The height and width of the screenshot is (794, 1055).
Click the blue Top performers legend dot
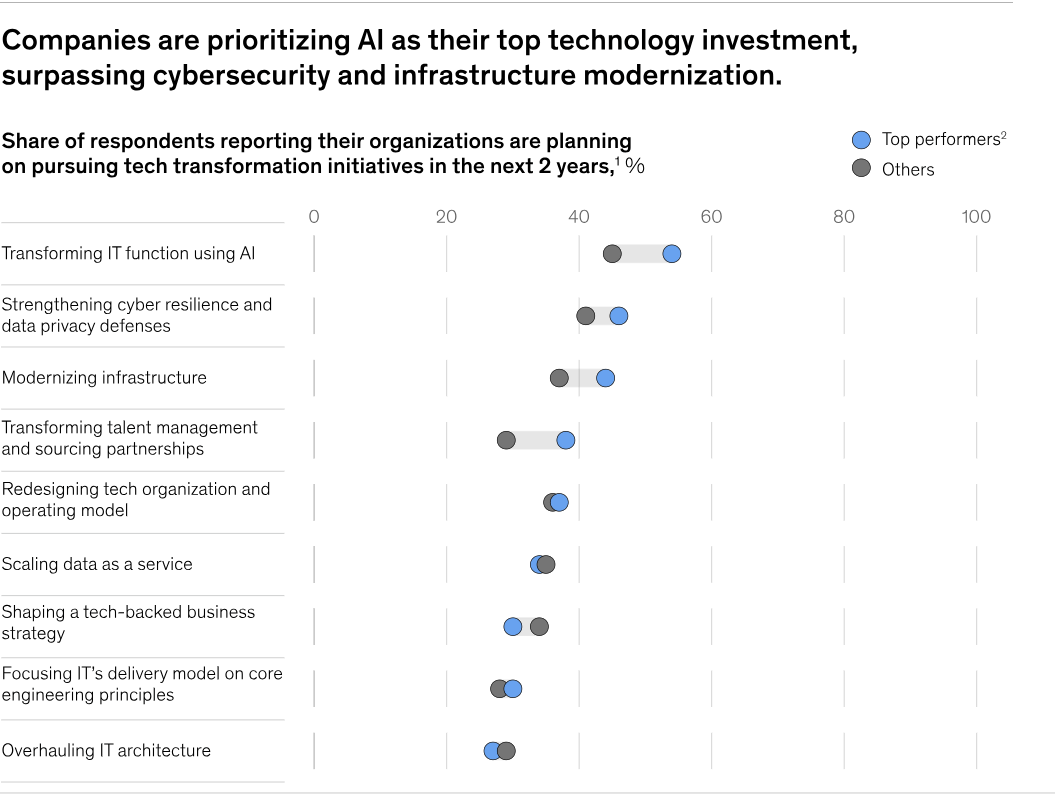tap(861, 140)
